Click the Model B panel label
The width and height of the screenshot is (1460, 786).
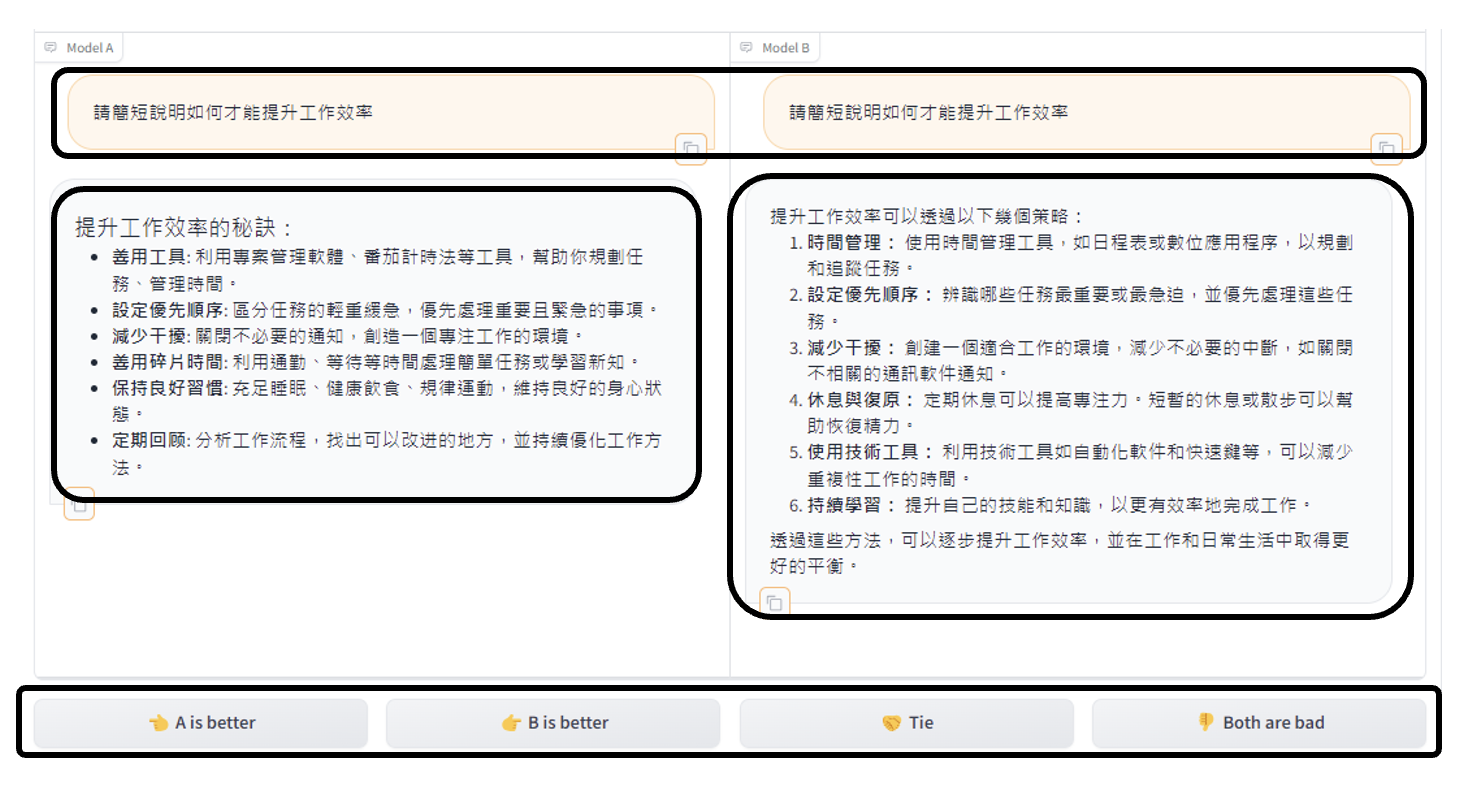coord(785,47)
